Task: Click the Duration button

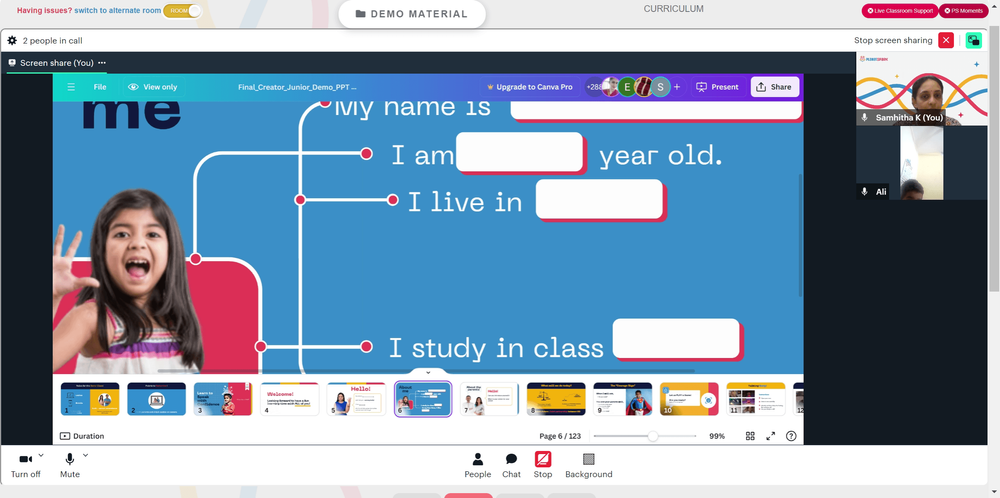Action: [82, 436]
